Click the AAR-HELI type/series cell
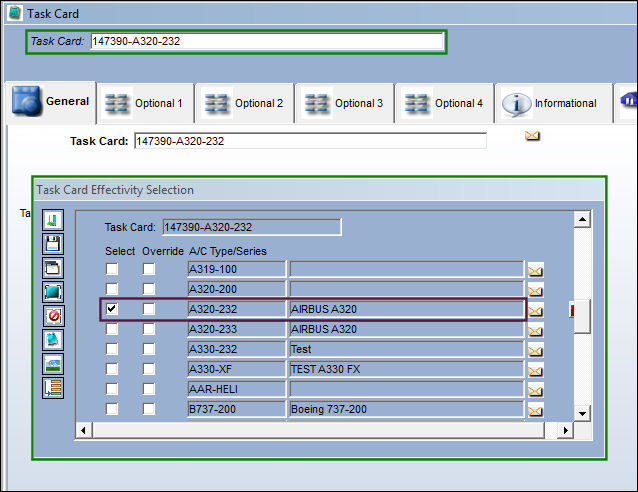This screenshot has width=638, height=492. click(236, 389)
